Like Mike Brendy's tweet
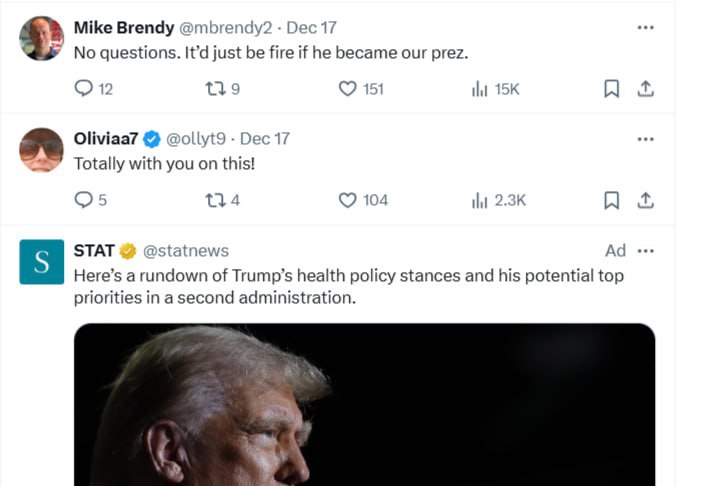702x486 pixels. (x=348, y=89)
